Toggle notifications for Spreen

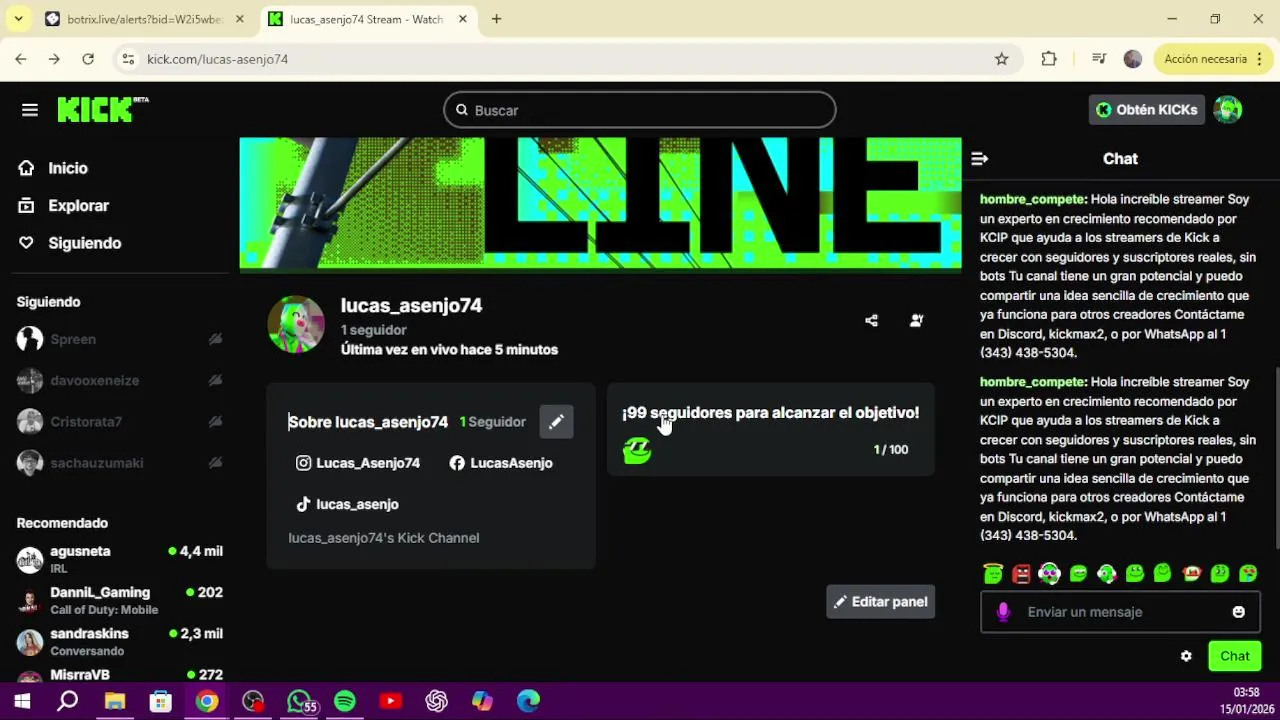coord(215,339)
